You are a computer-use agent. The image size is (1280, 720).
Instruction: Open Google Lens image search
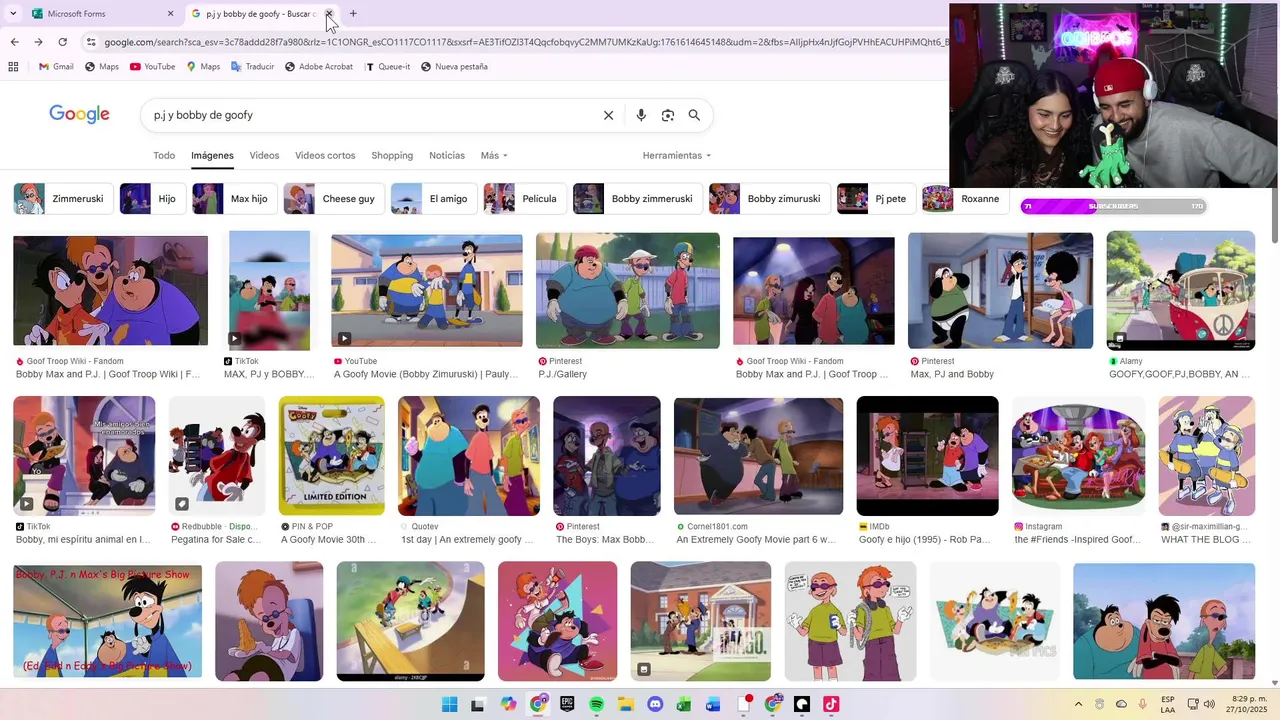click(668, 115)
